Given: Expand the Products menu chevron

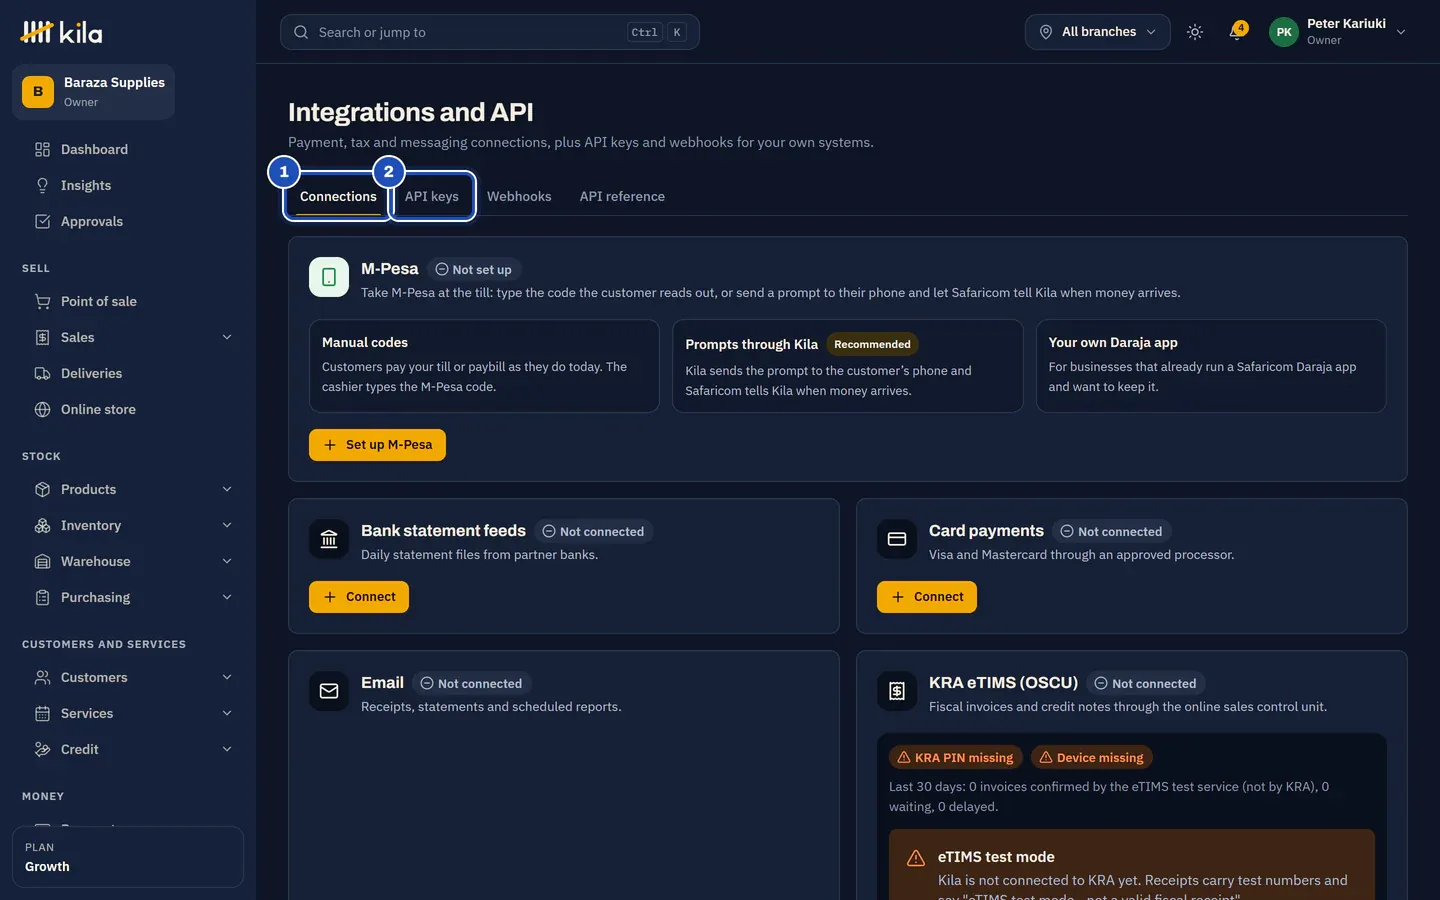Looking at the screenshot, I should 227,489.
